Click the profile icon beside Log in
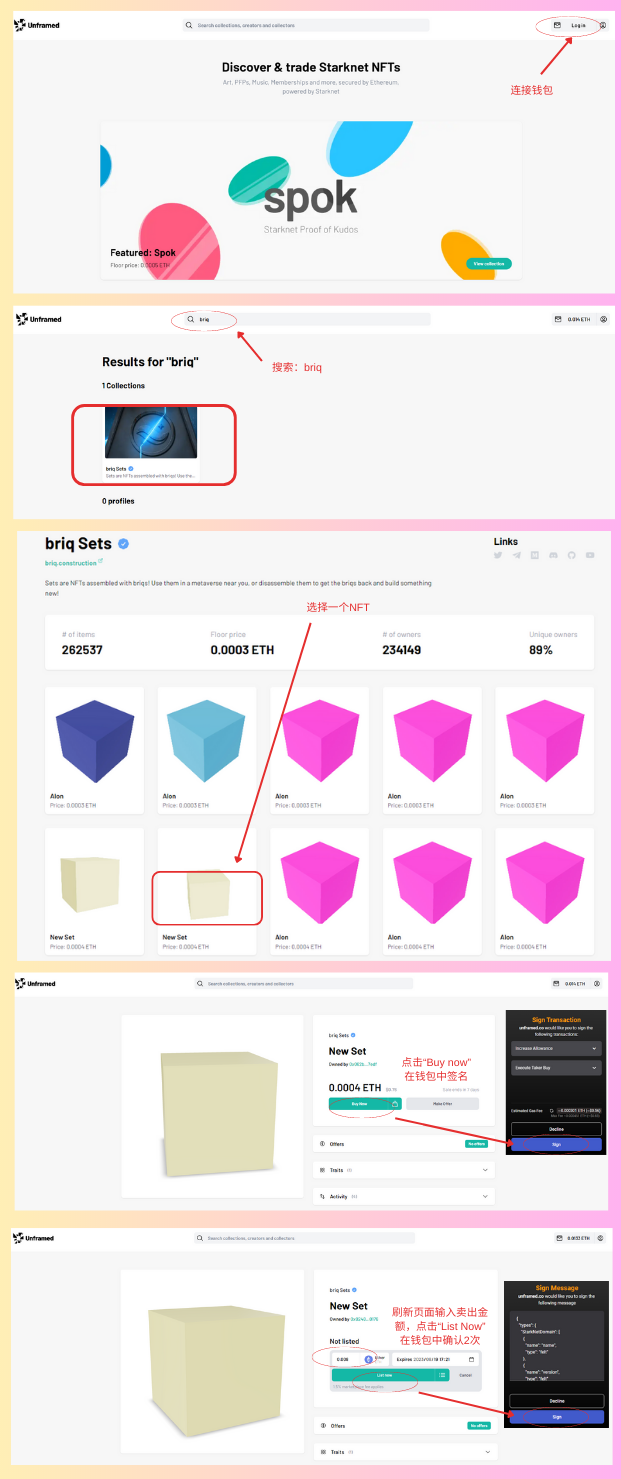Image resolution: width=621 pixels, height=1479 pixels. coord(604,25)
